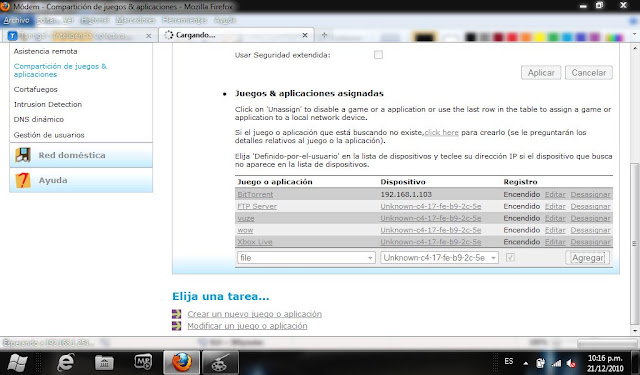Image resolution: width=640 pixels, height=375 pixels.
Task: Click icon beside Crear un nuevo juego
Action: point(176,314)
